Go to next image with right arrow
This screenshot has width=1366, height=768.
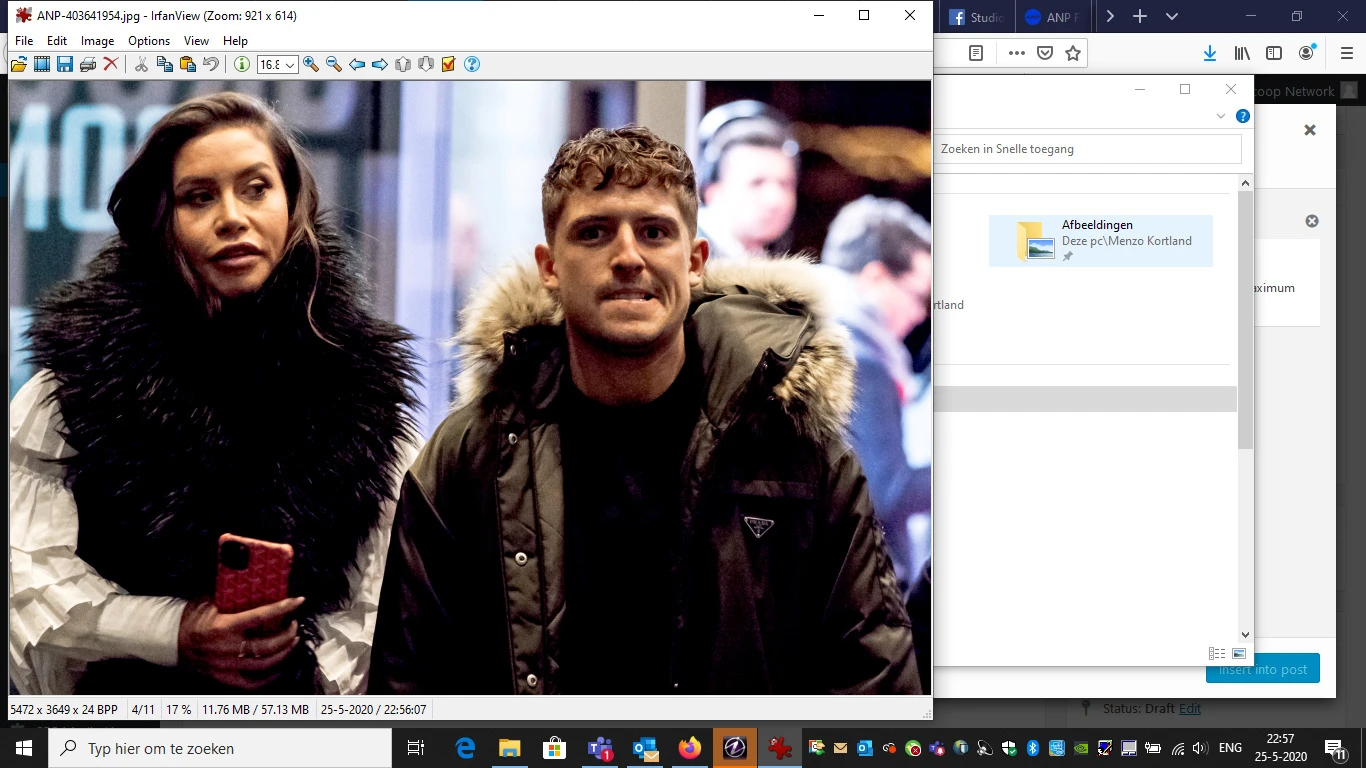coord(380,65)
